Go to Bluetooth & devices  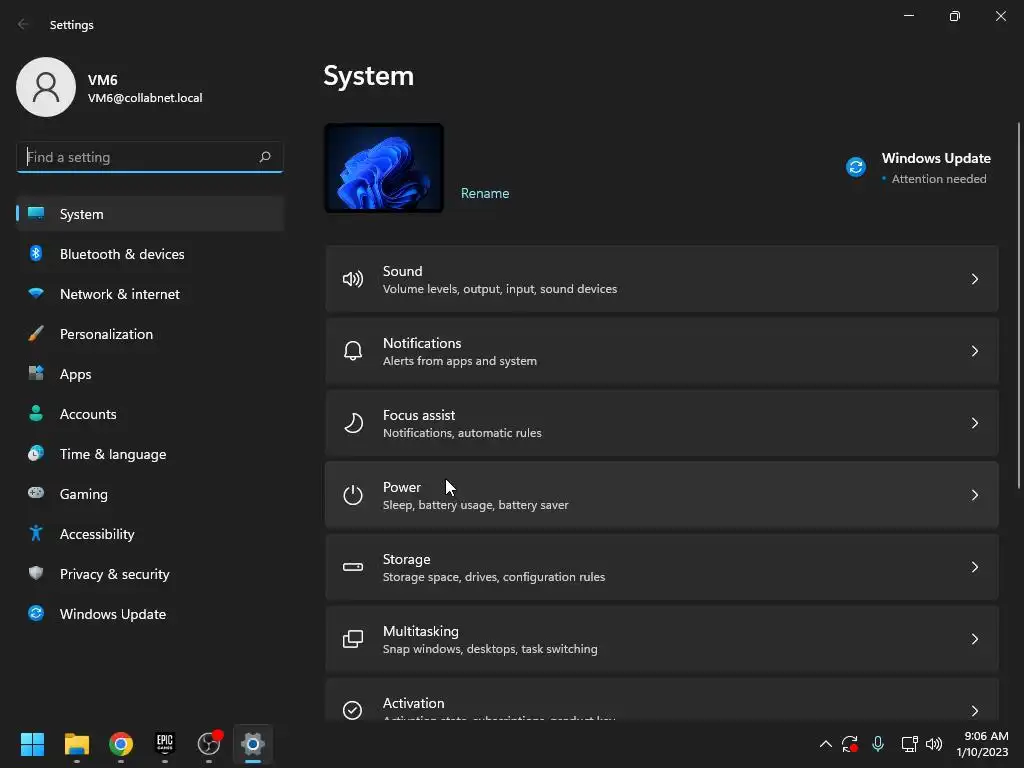point(150,254)
